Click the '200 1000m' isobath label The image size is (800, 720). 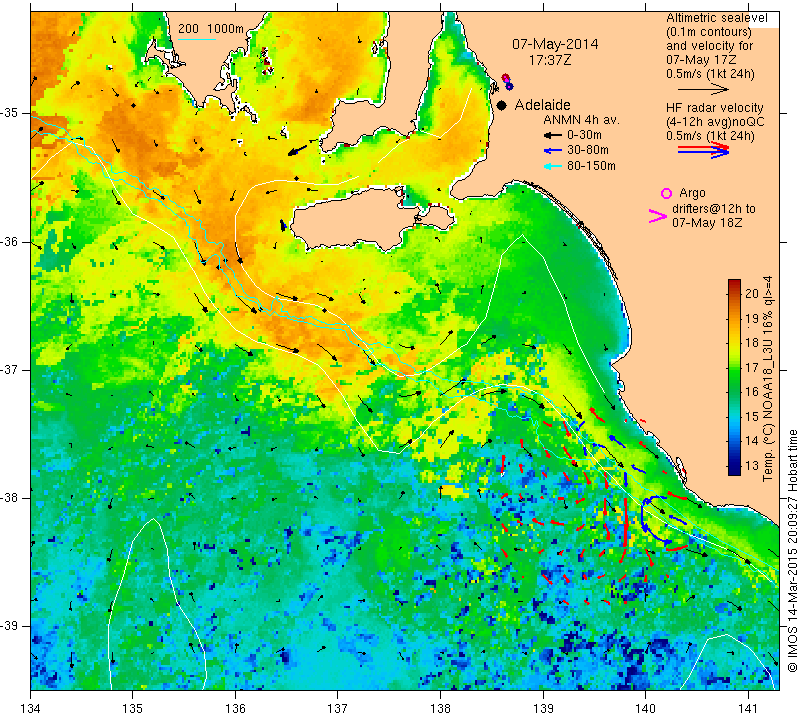pyautogui.click(x=211, y=29)
